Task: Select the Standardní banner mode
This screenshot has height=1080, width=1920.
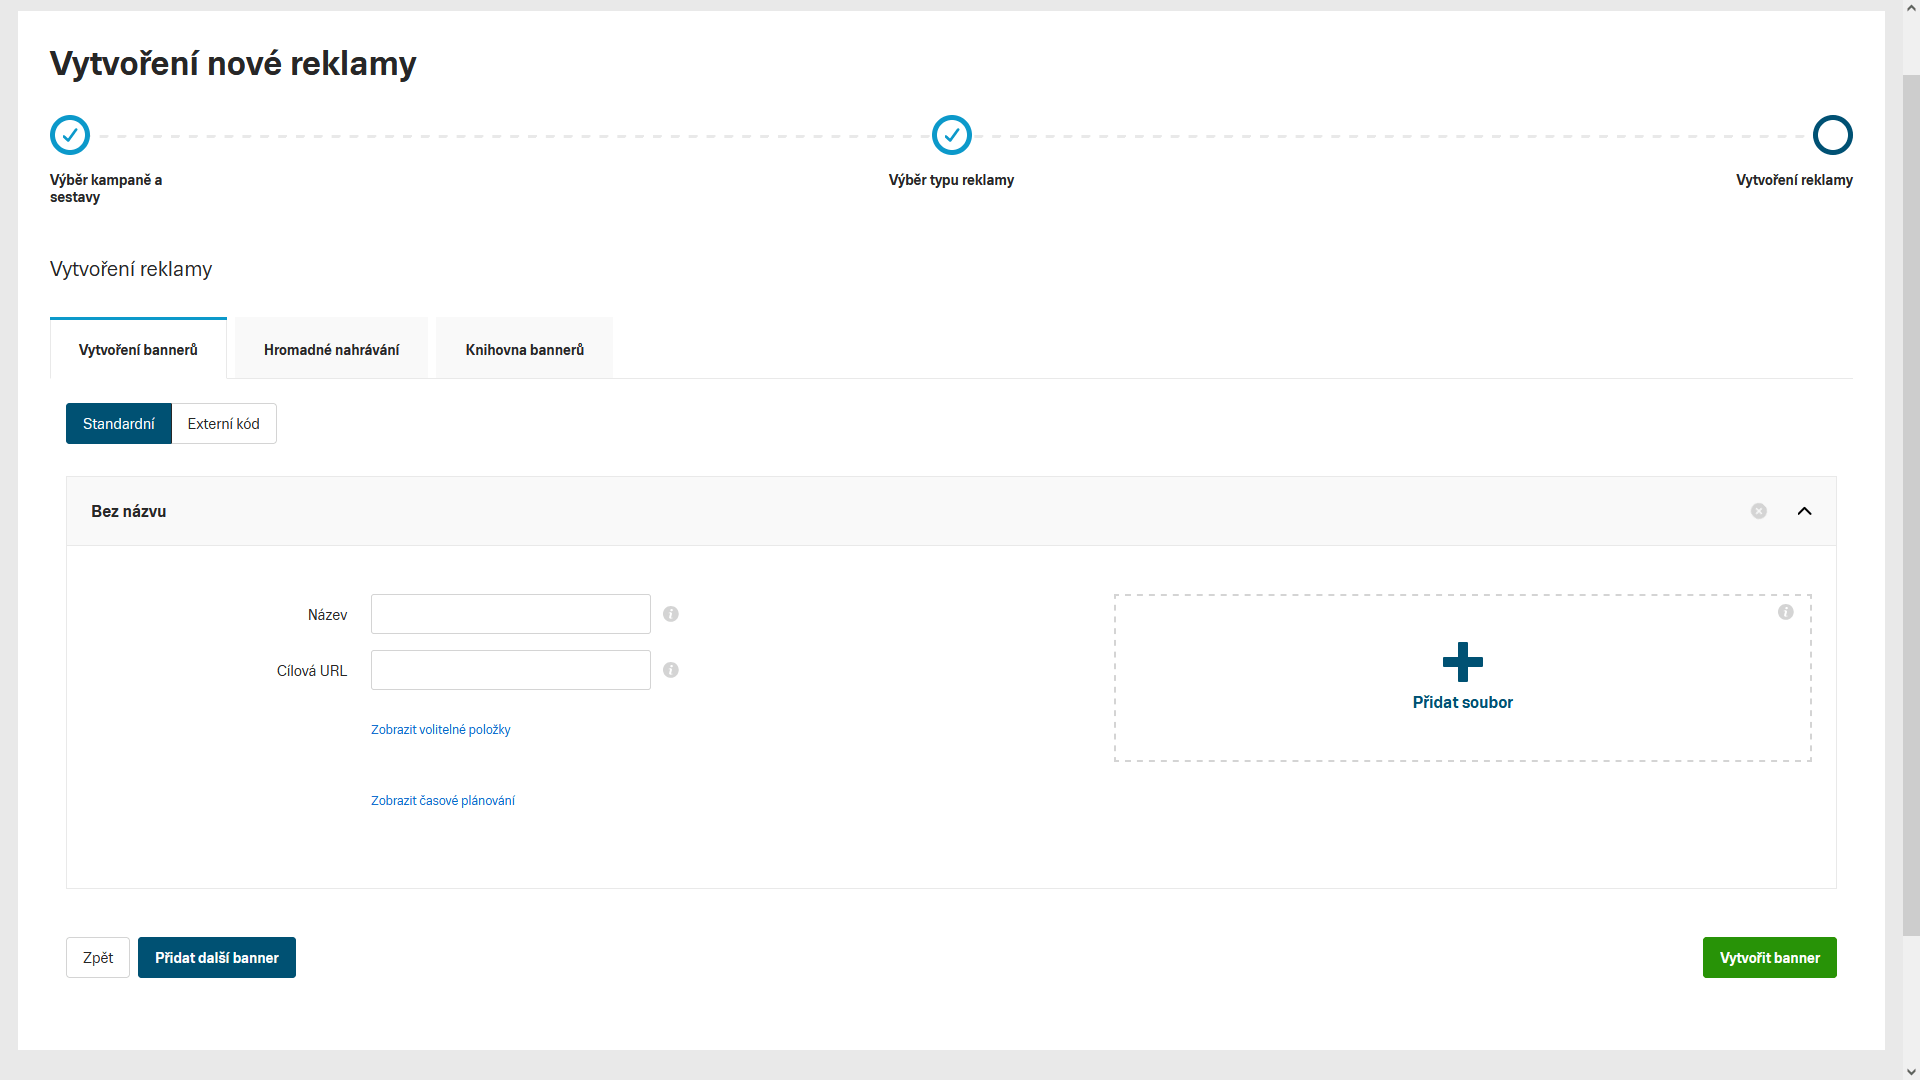Action: [x=119, y=424]
